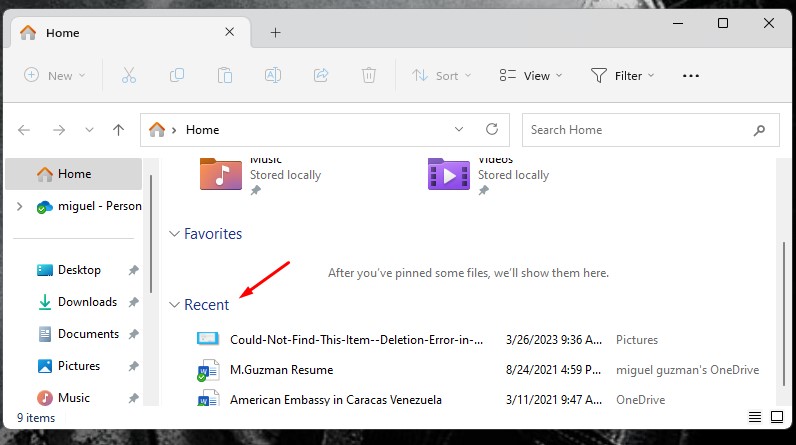Viewport: 796px width, 445px height.
Task: Go back with the left arrow
Action: pyautogui.click(x=24, y=130)
